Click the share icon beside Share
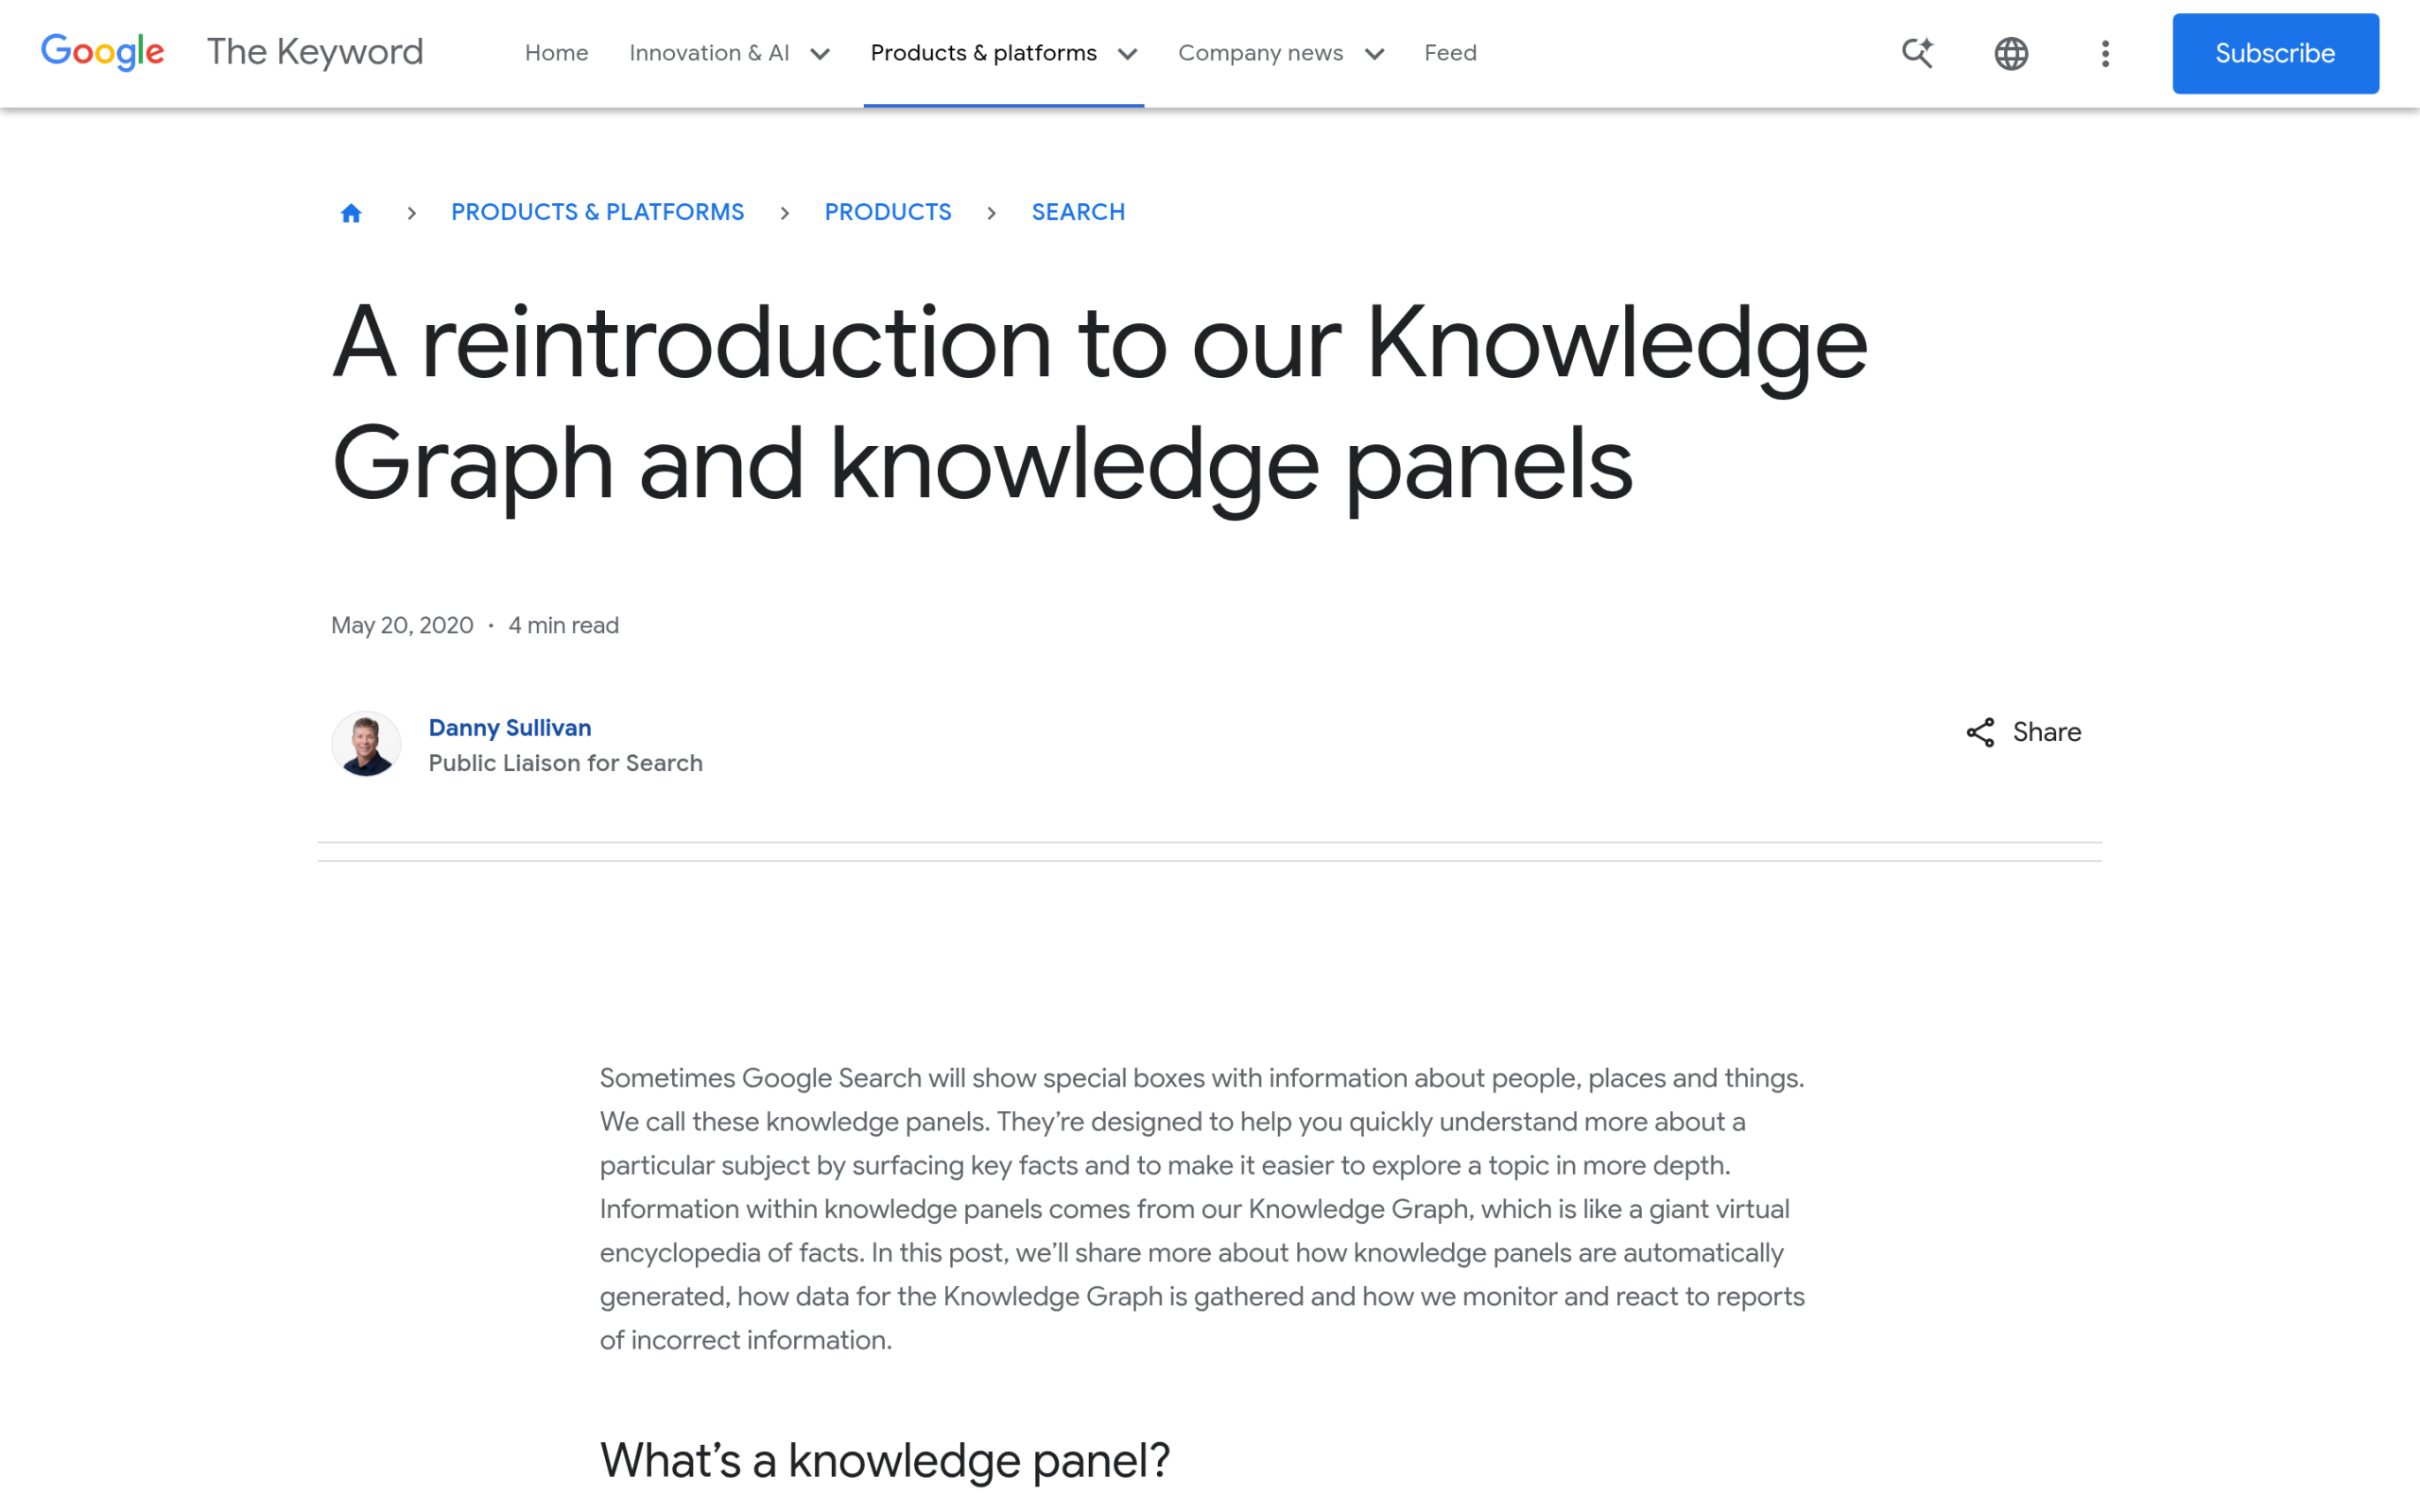 1980,732
